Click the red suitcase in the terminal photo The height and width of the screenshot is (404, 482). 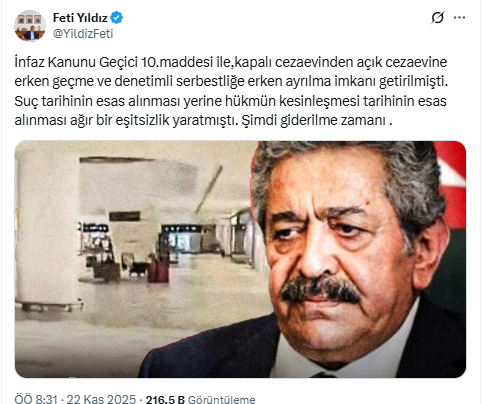pyautogui.click(x=159, y=270)
